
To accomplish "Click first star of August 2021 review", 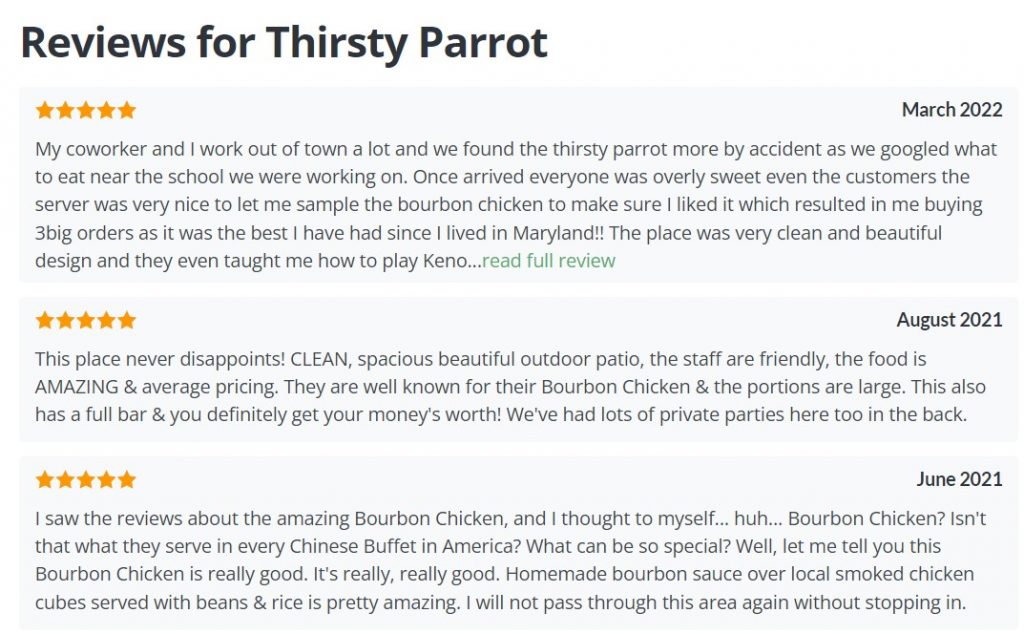I will [x=44, y=320].
